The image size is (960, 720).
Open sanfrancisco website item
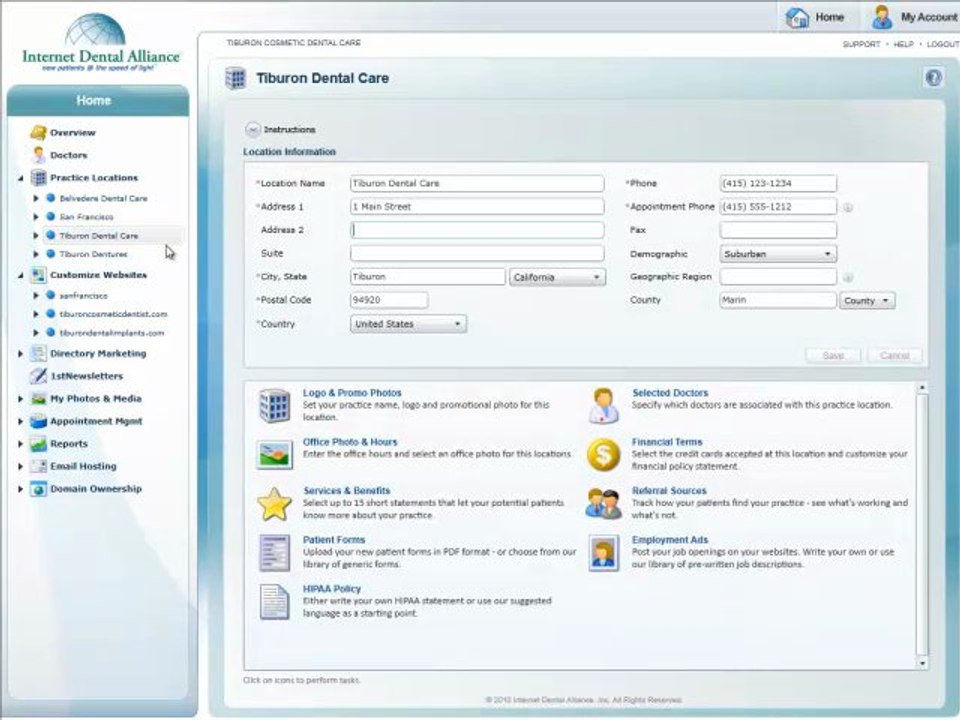pyautogui.click(x=83, y=296)
